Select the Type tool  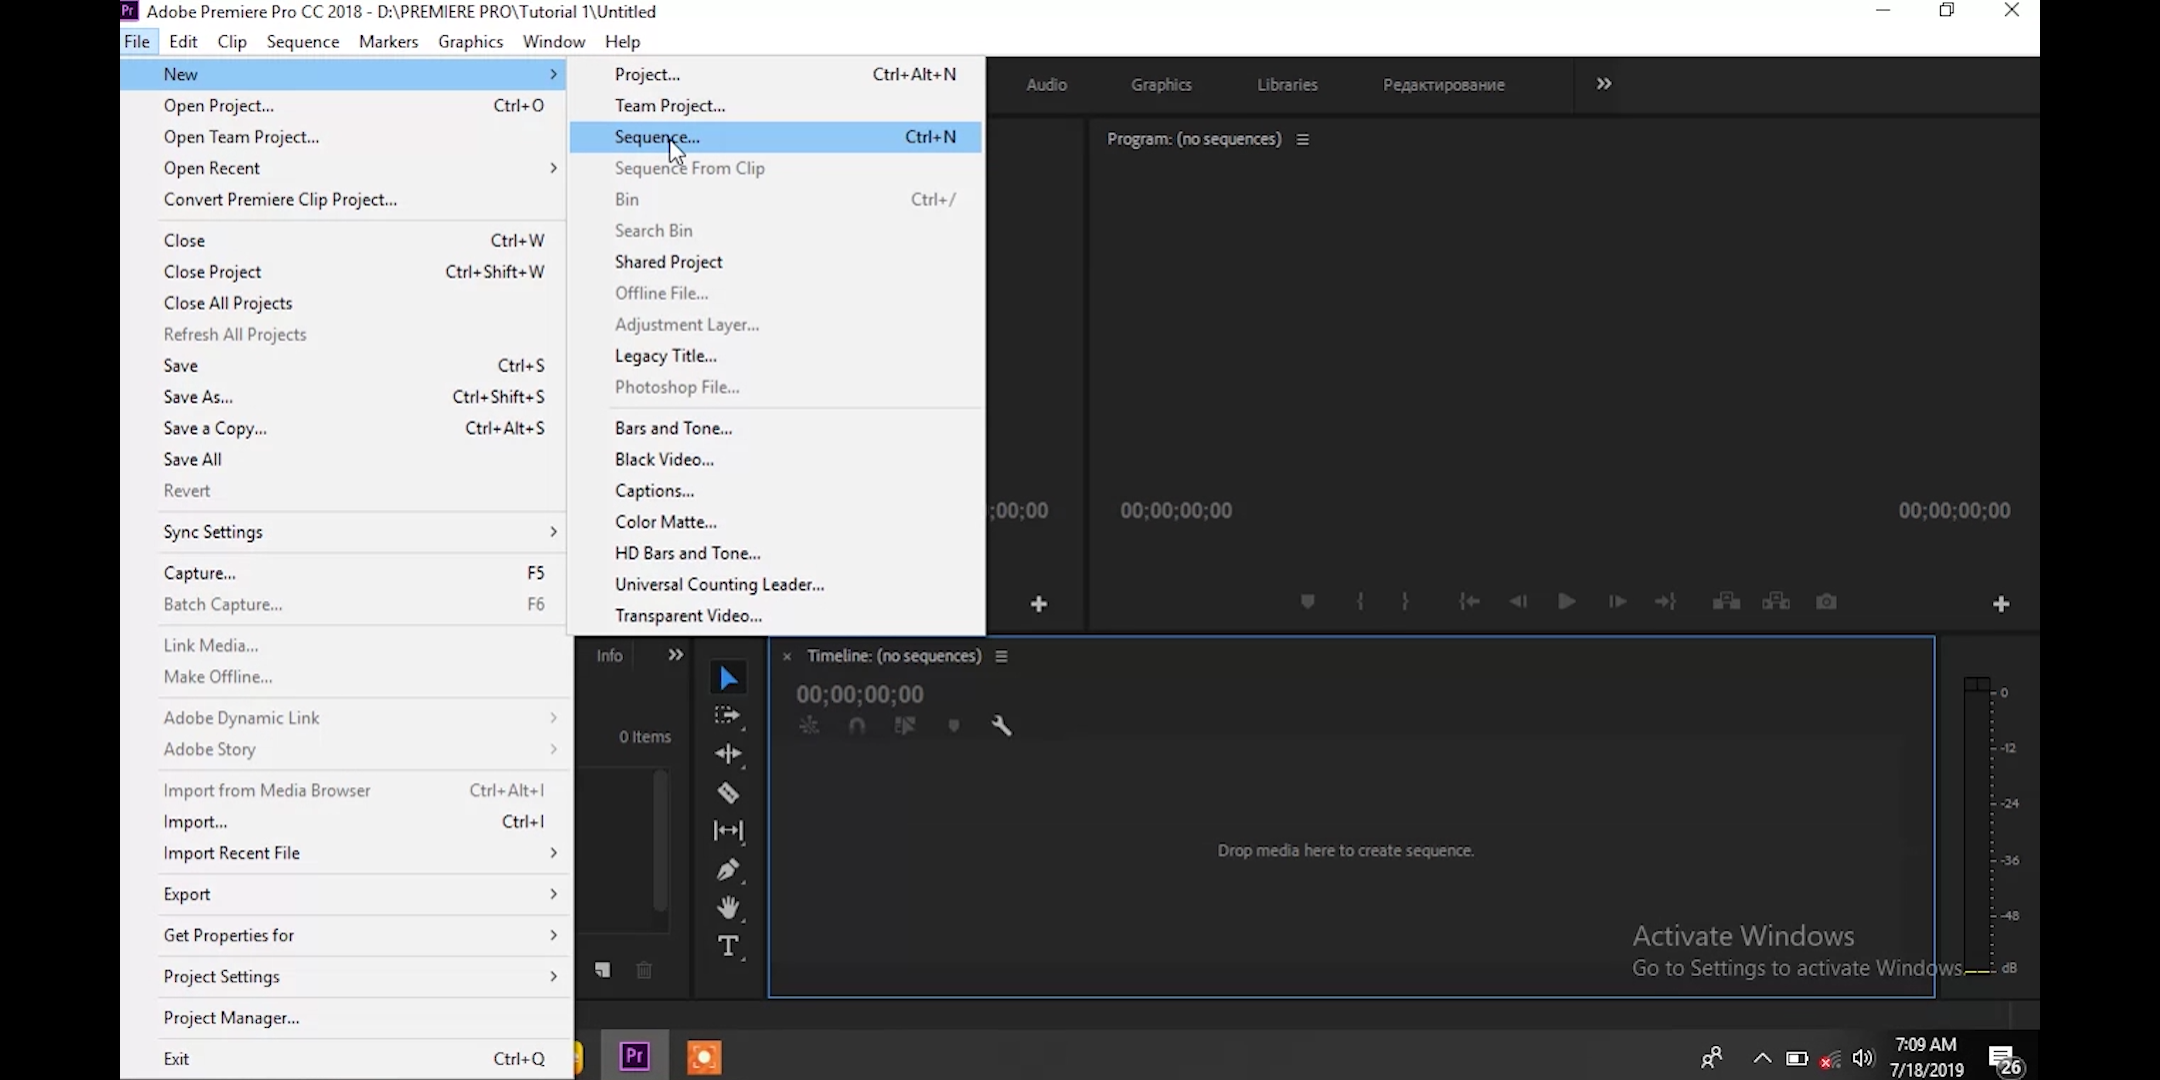728,946
